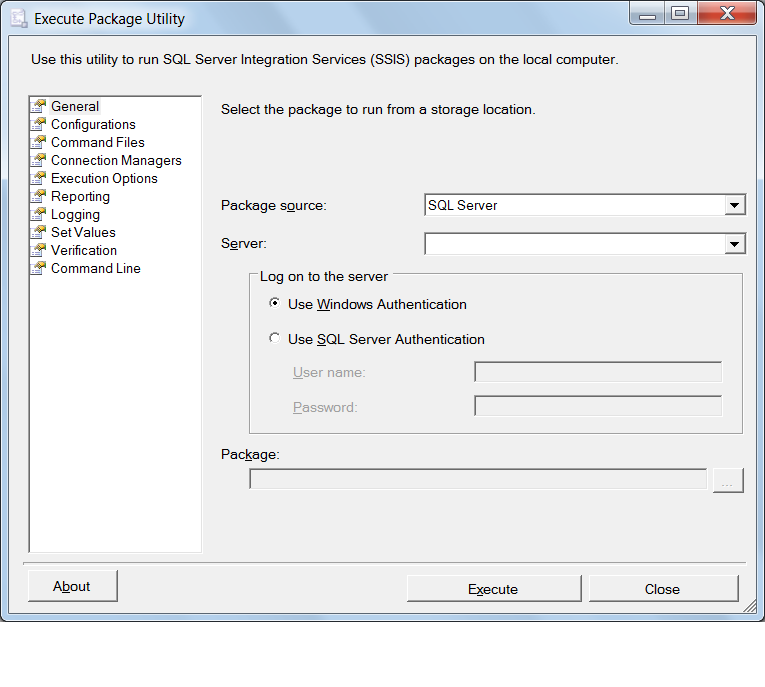Click the icon beside Execution Options
The height and width of the screenshot is (687, 765).
point(39,178)
